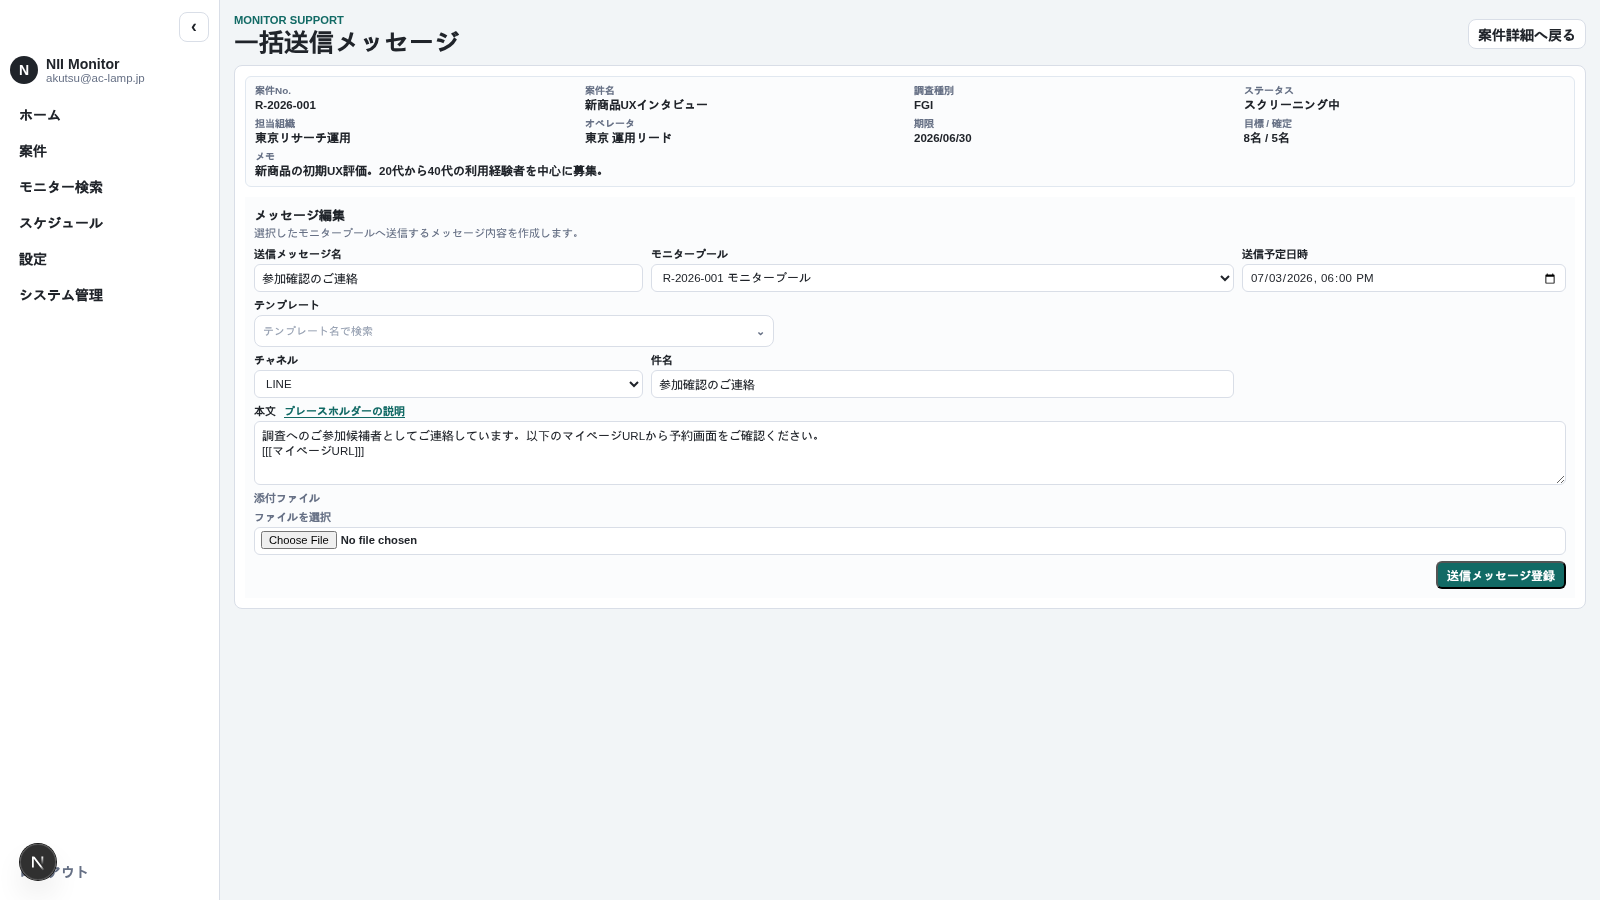Screen dimensions: 1600x900
Task: Click the MONITOR SUPPORT label
Action: pyautogui.click(x=289, y=20)
